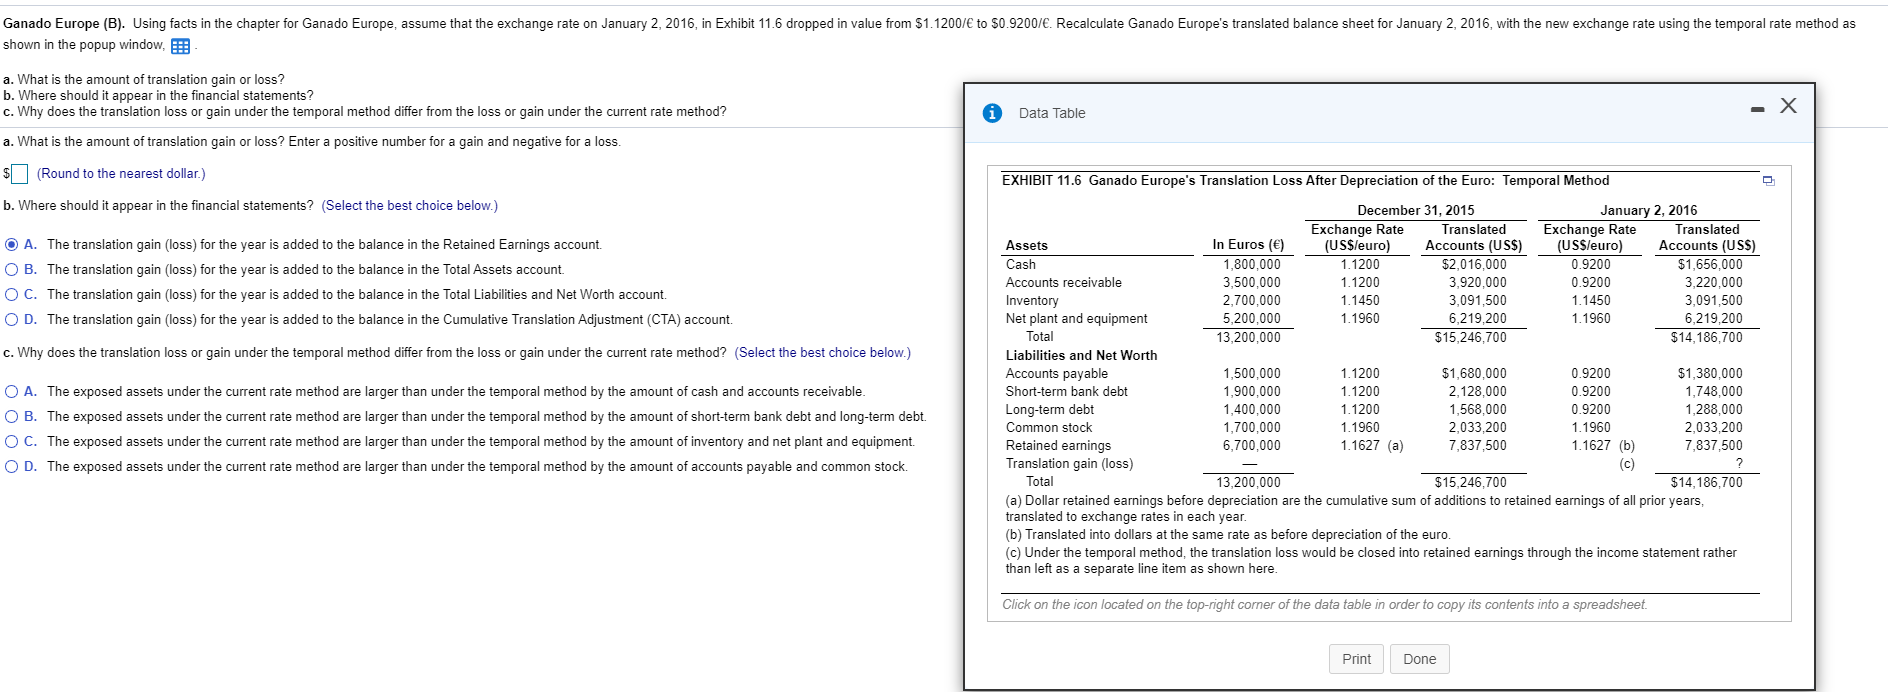Click the blue info icon beside Data Table
The image size is (1888, 692).
point(992,113)
